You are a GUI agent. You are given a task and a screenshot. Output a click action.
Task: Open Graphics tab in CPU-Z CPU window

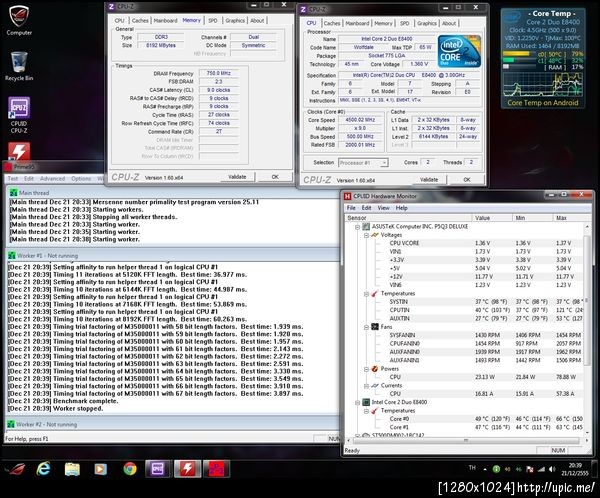click(x=427, y=23)
